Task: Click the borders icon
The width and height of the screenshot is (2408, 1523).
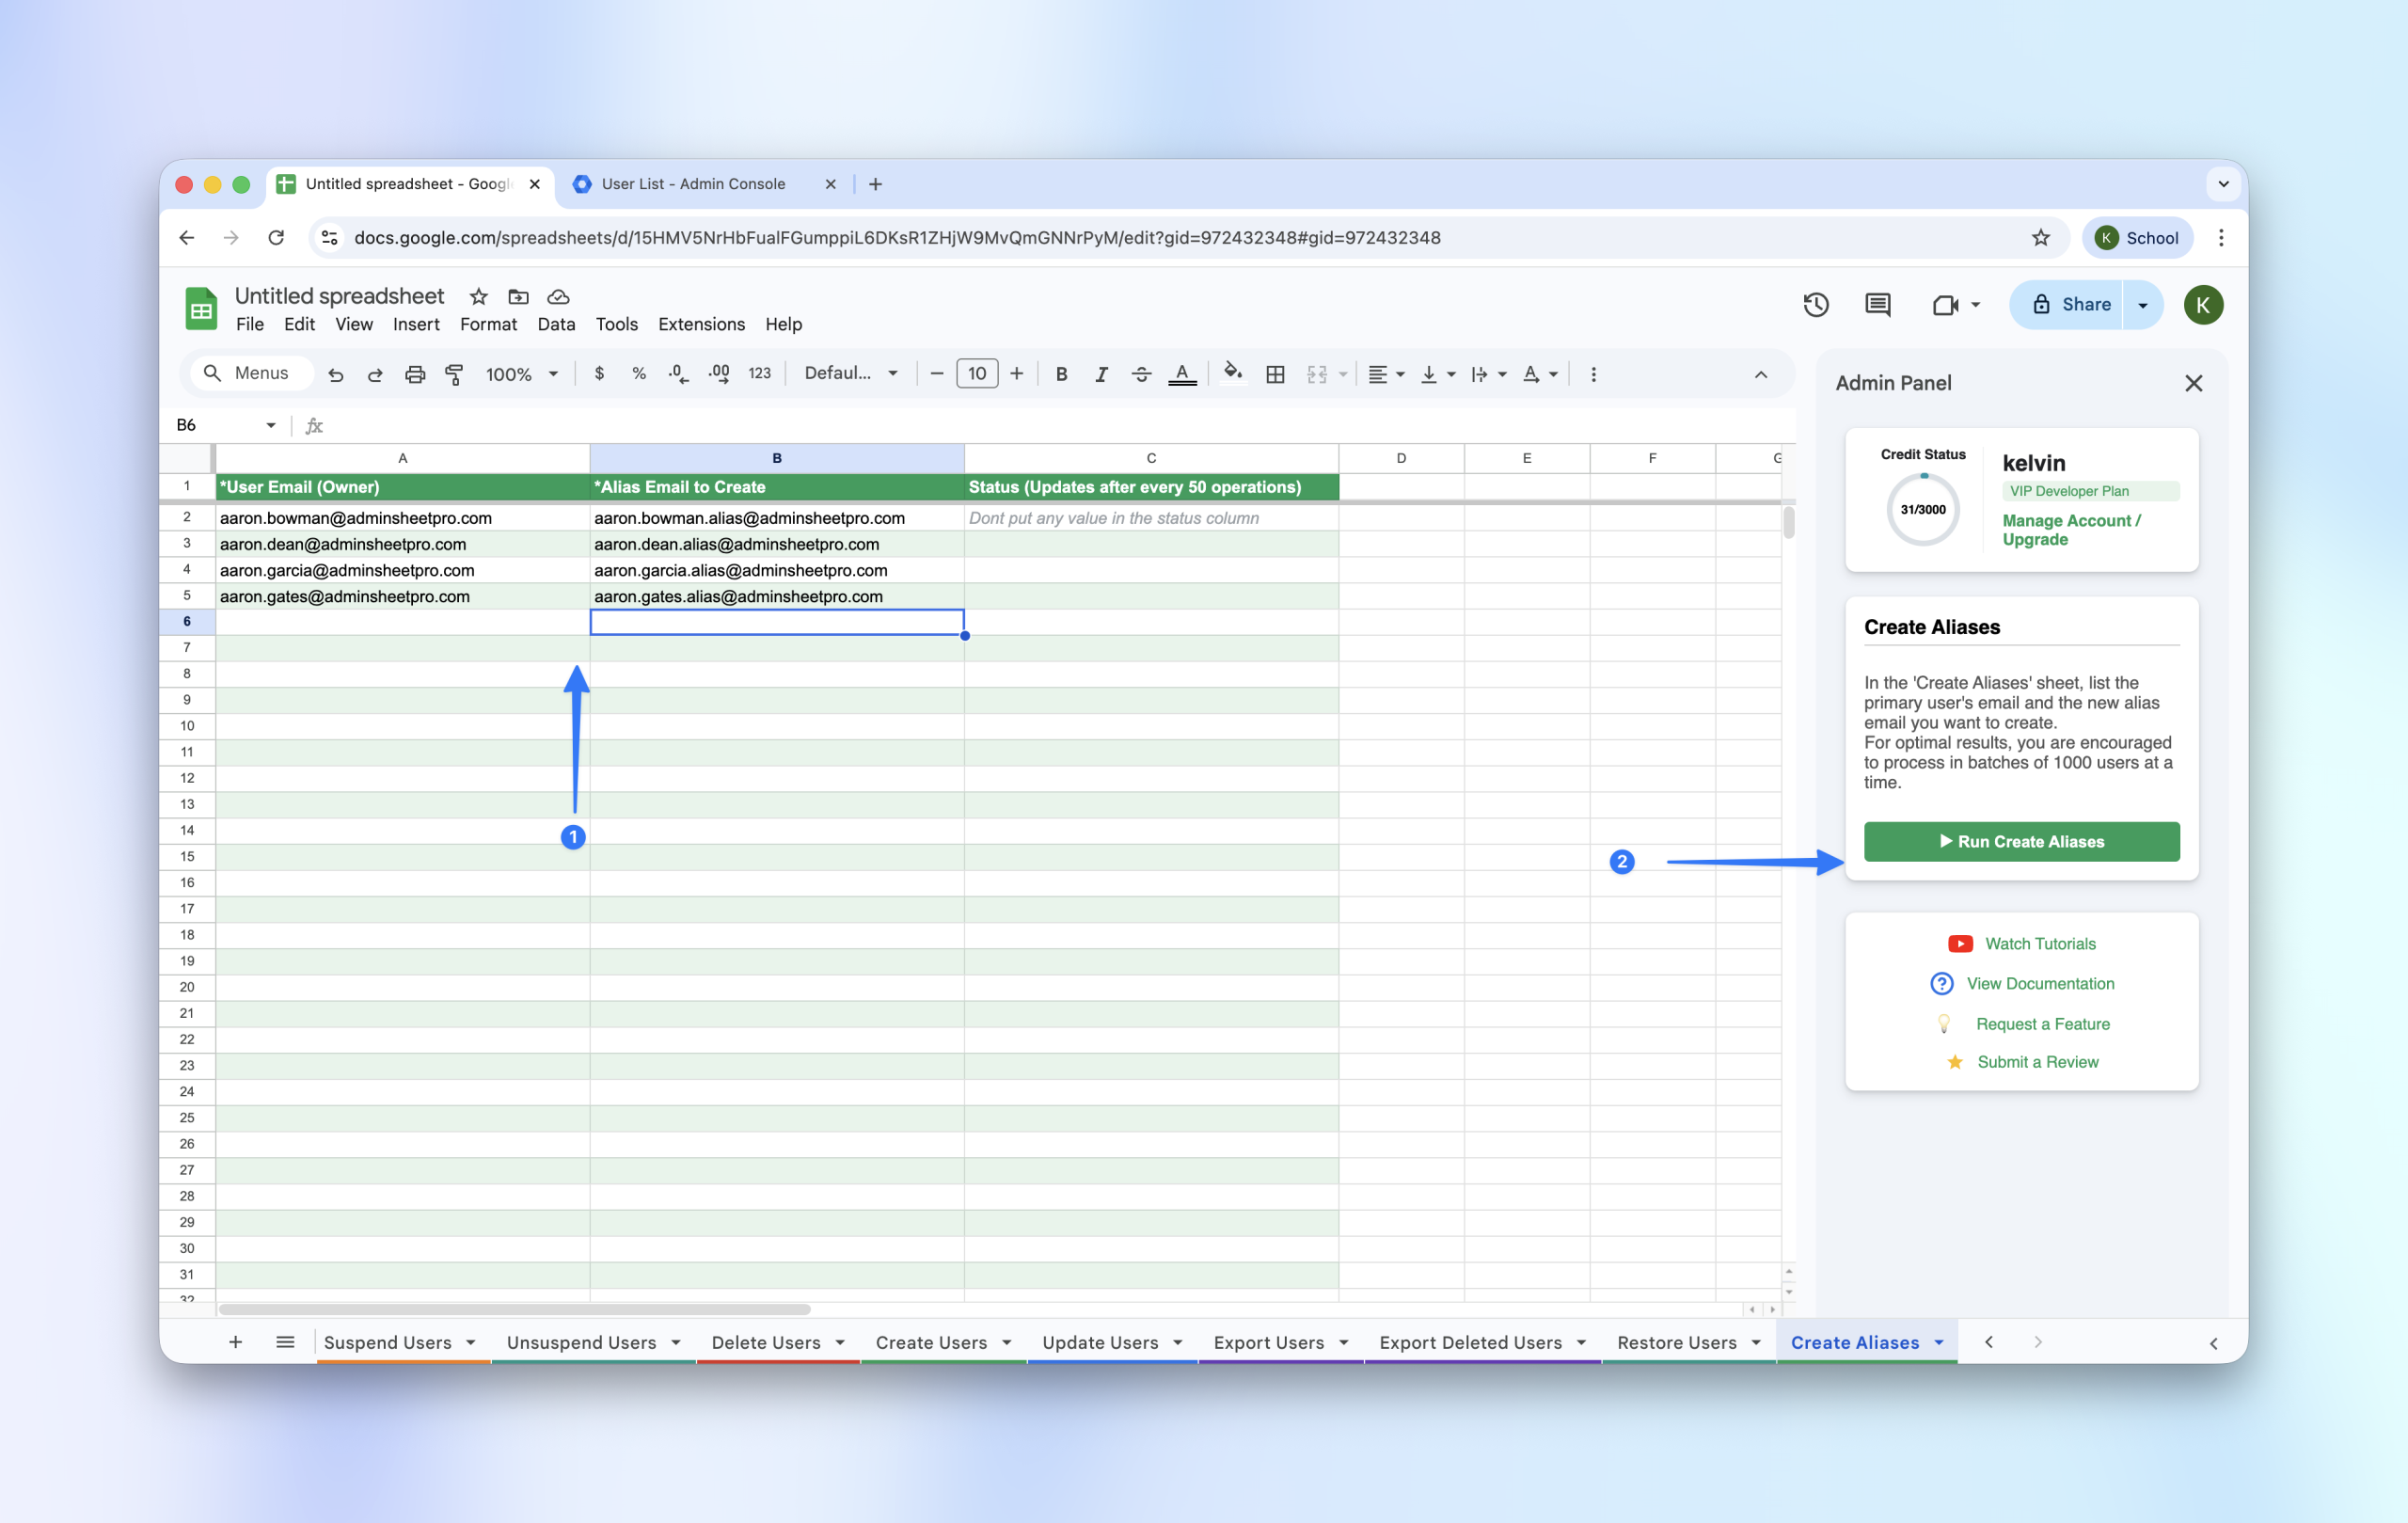Action: (x=1275, y=374)
